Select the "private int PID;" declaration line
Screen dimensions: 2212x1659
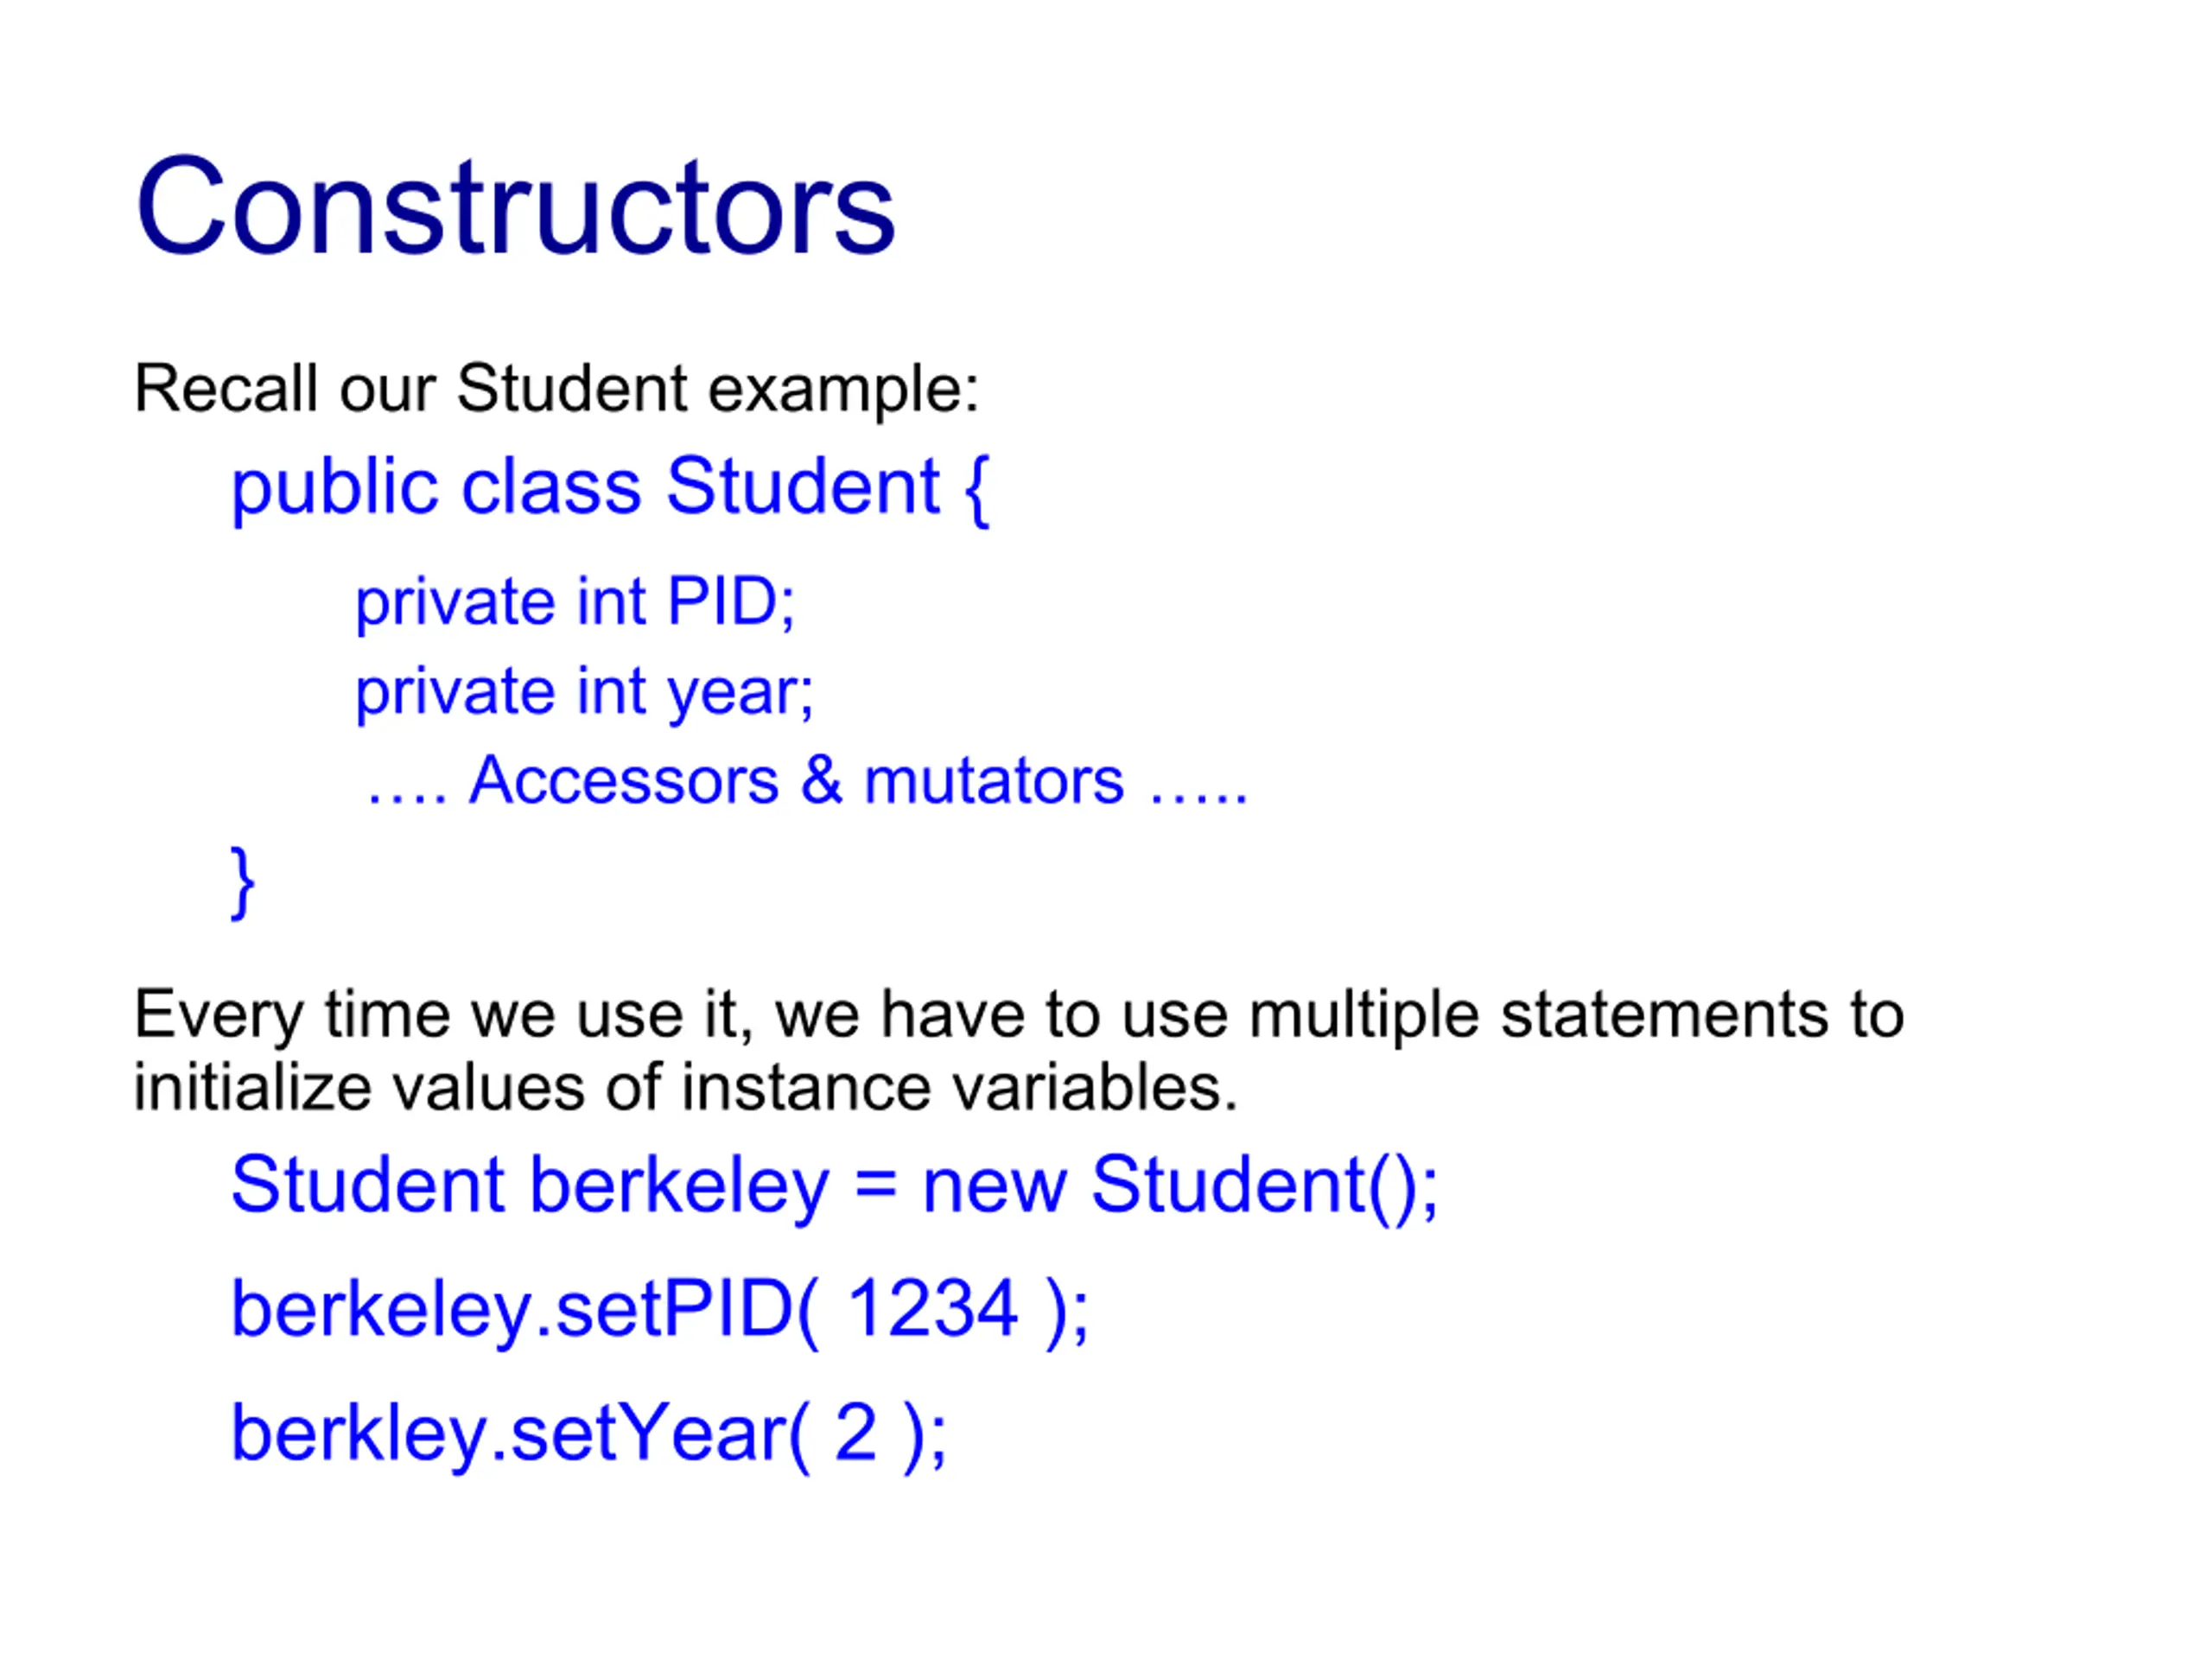[x=575, y=602]
